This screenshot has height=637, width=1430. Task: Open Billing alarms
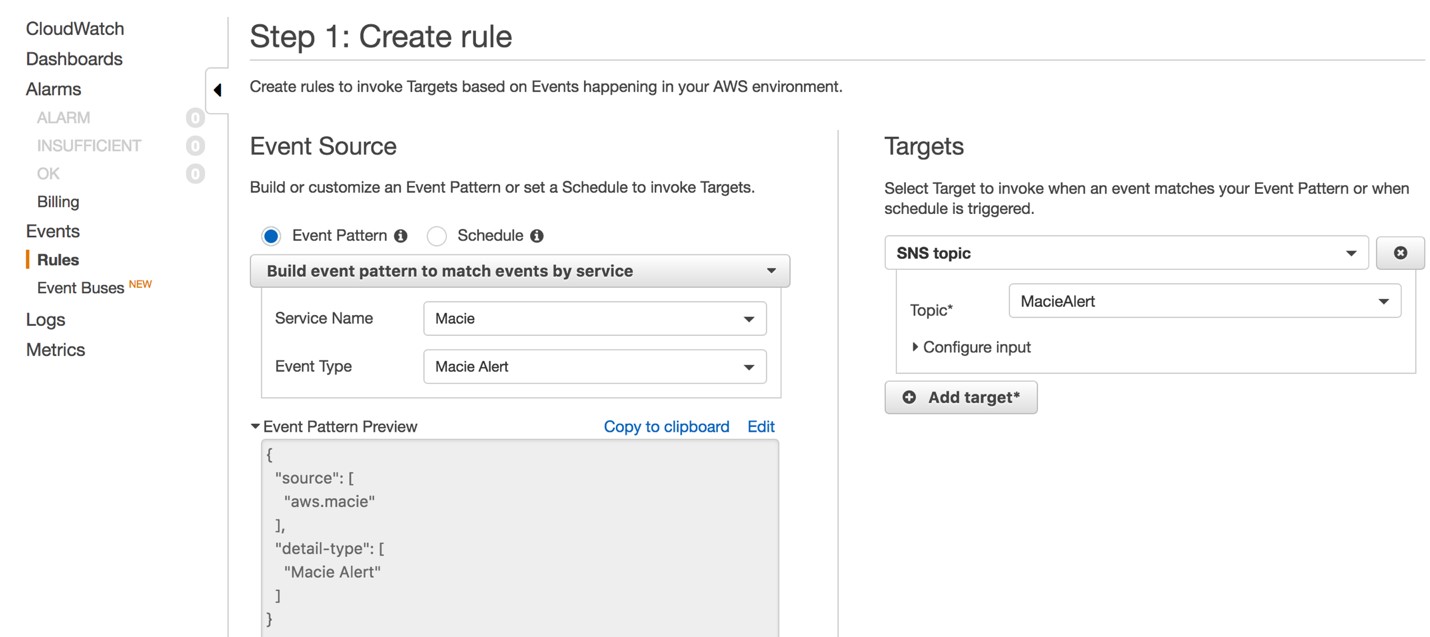click(58, 201)
